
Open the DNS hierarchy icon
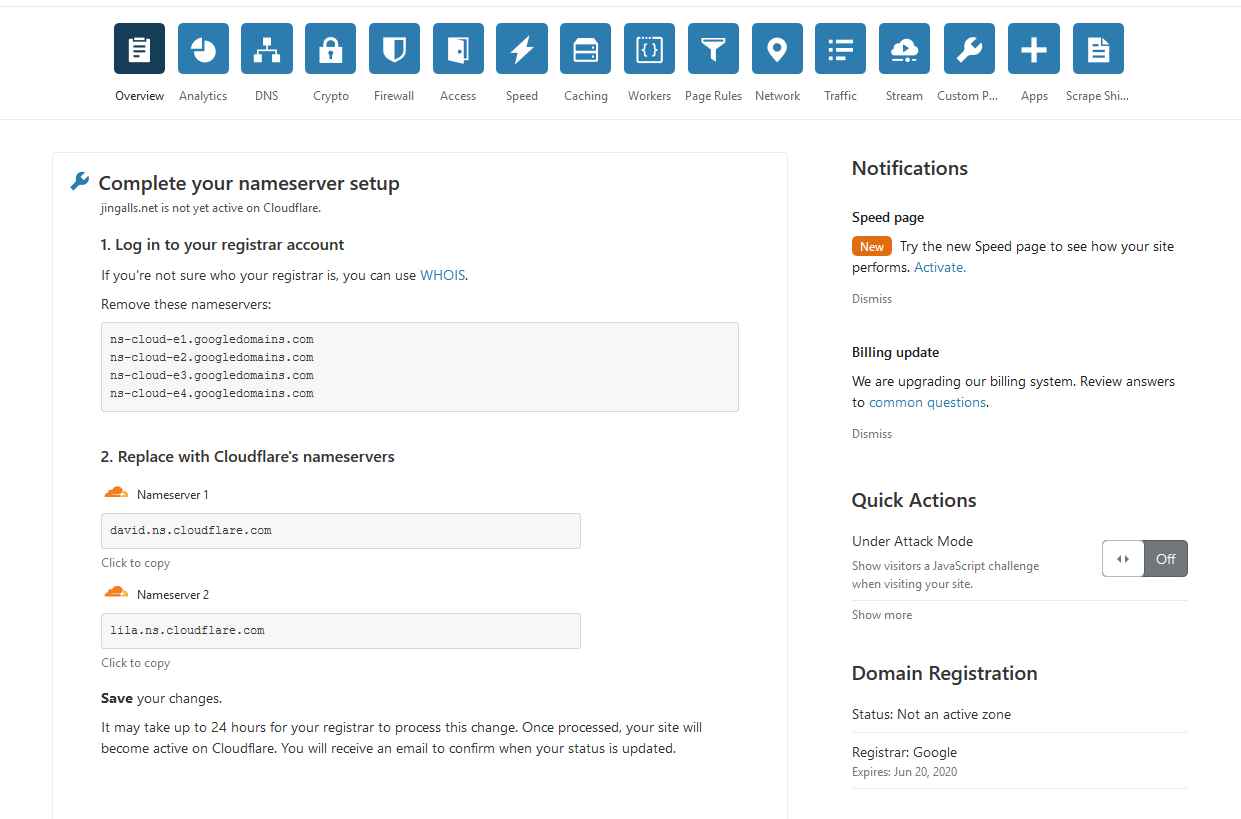pos(267,49)
